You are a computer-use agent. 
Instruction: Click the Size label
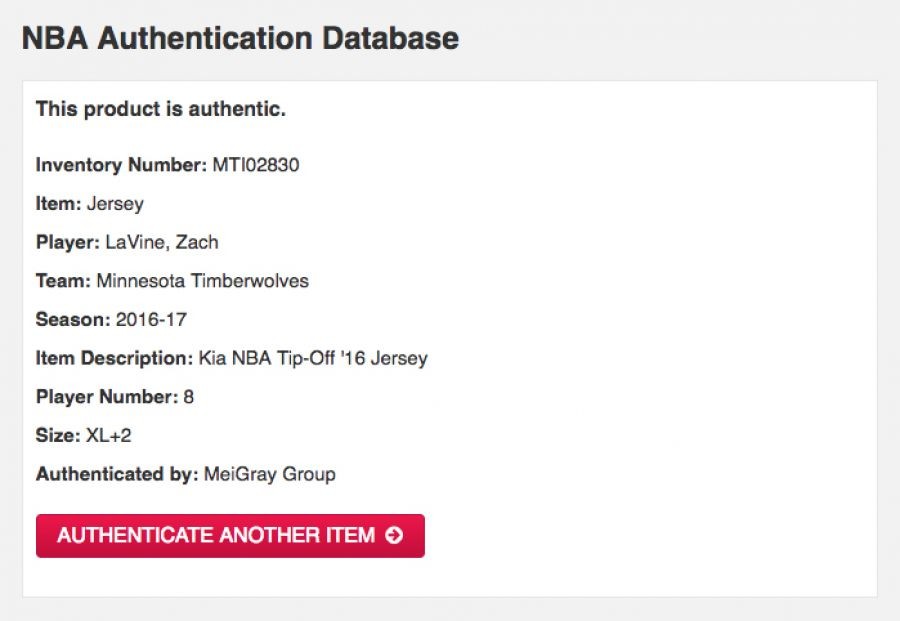57,436
